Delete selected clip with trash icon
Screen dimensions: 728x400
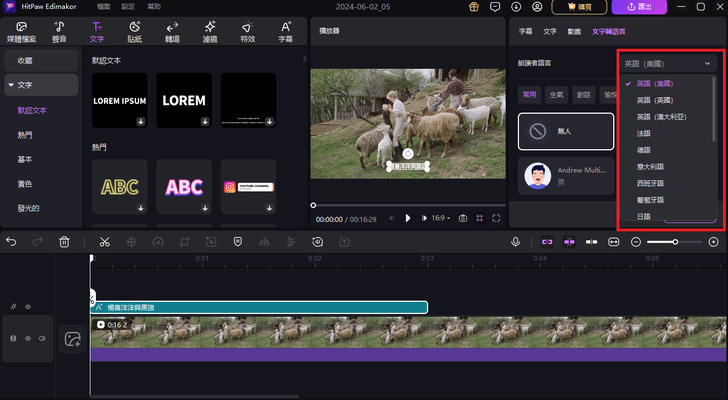pyautogui.click(x=64, y=242)
